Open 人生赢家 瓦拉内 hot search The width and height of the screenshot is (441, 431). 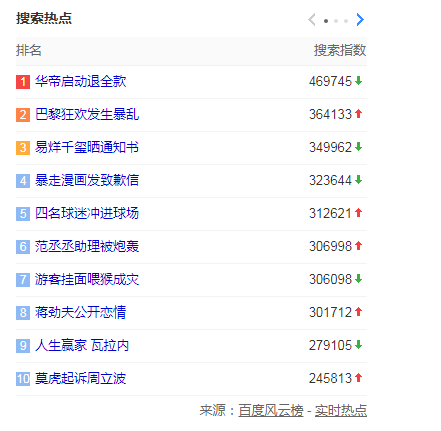pos(82,345)
